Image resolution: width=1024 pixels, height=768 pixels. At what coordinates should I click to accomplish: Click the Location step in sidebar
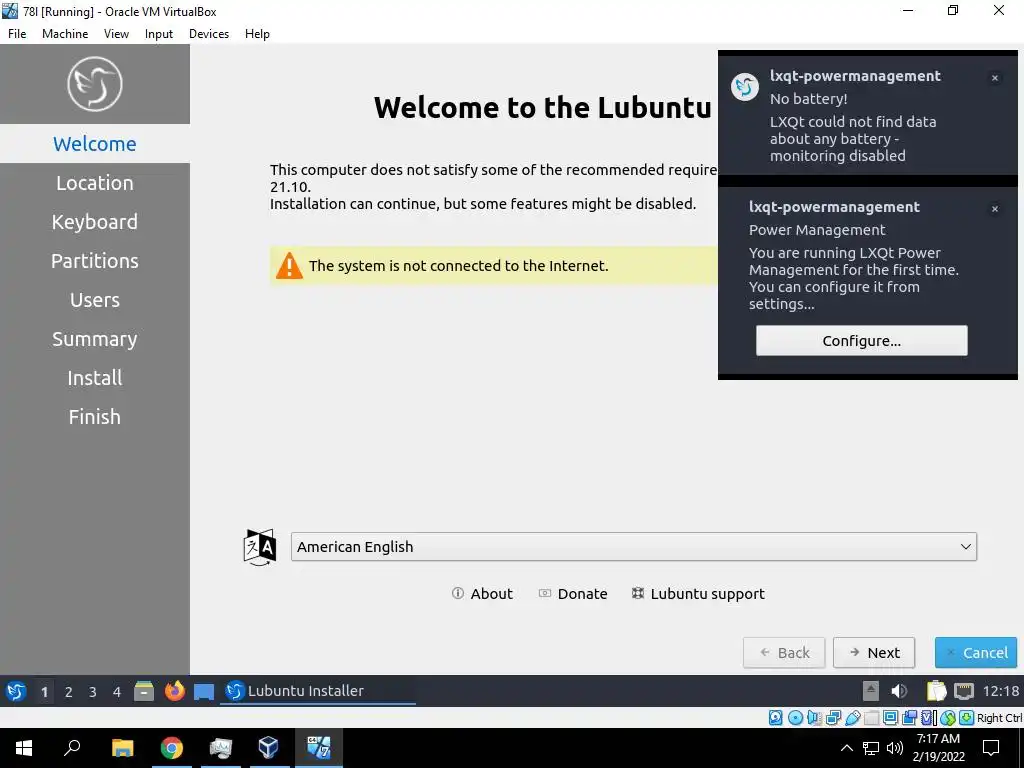(95, 183)
